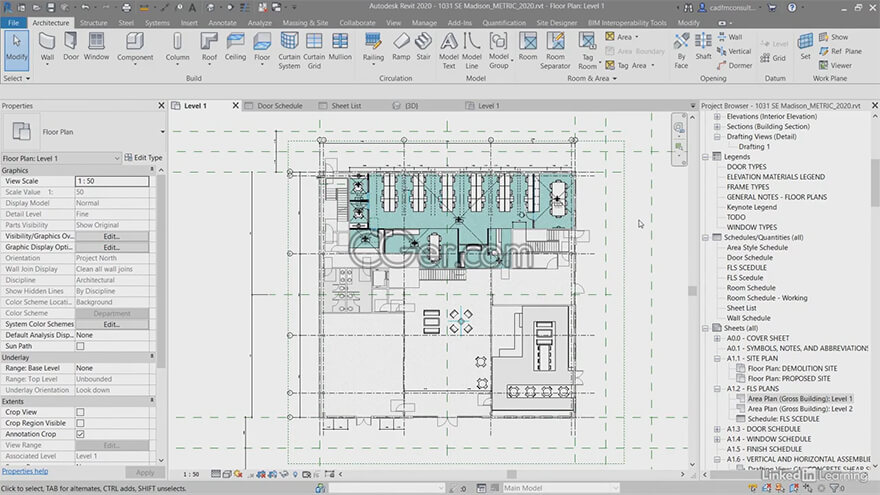This screenshot has width=880, height=495.
Task: Select the Window tool
Action: point(96,47)
